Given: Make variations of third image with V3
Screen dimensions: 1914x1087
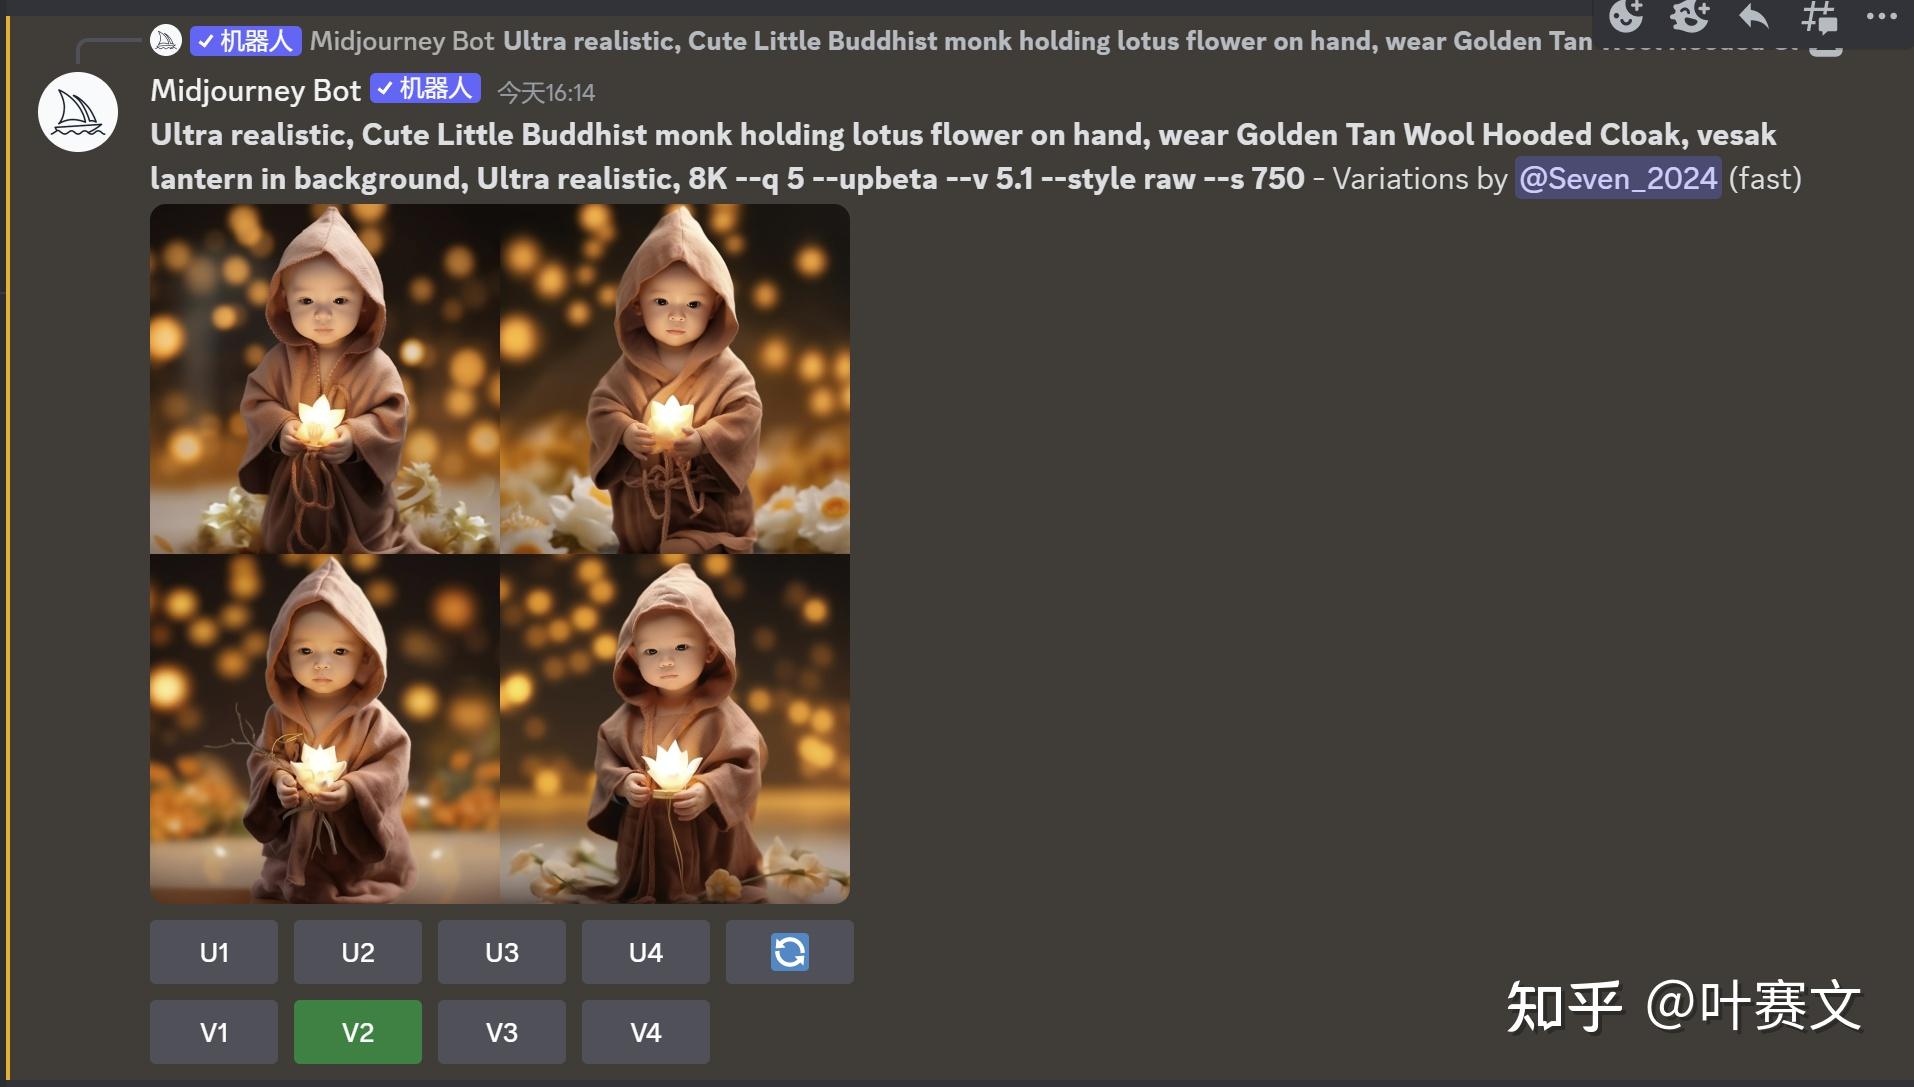Looking at the screenshot, I should pos(502,1032).
